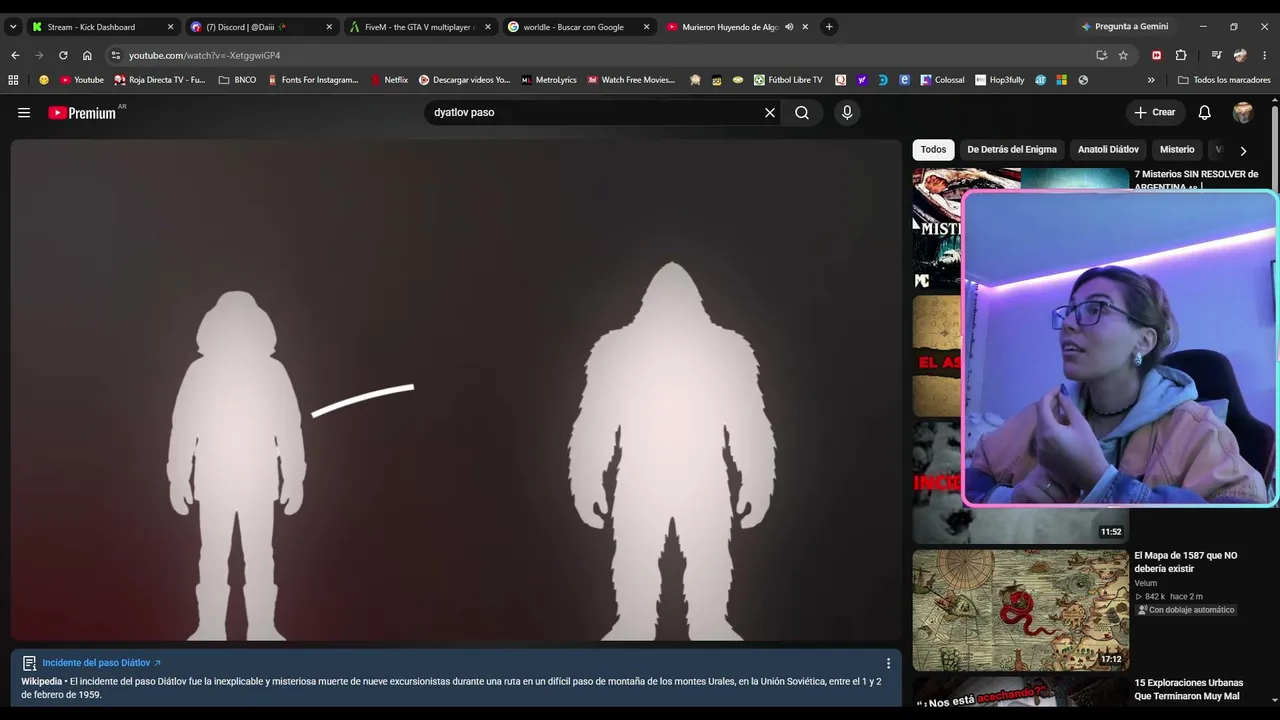Open the Incidente del paso Diátlov link
The width and height of the screenshot is (1280, 720).
click(101, 663)
